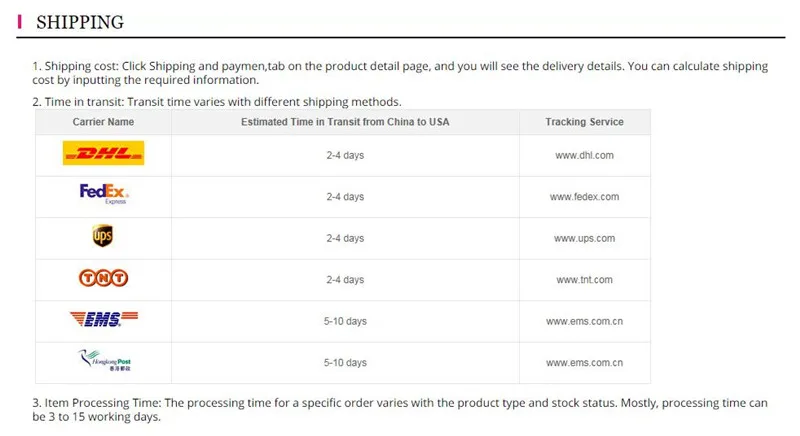The width and height of the screenshot is (800, 436).
Task: Select the EMS carrier logo
Action: click(x=104, y=319)
